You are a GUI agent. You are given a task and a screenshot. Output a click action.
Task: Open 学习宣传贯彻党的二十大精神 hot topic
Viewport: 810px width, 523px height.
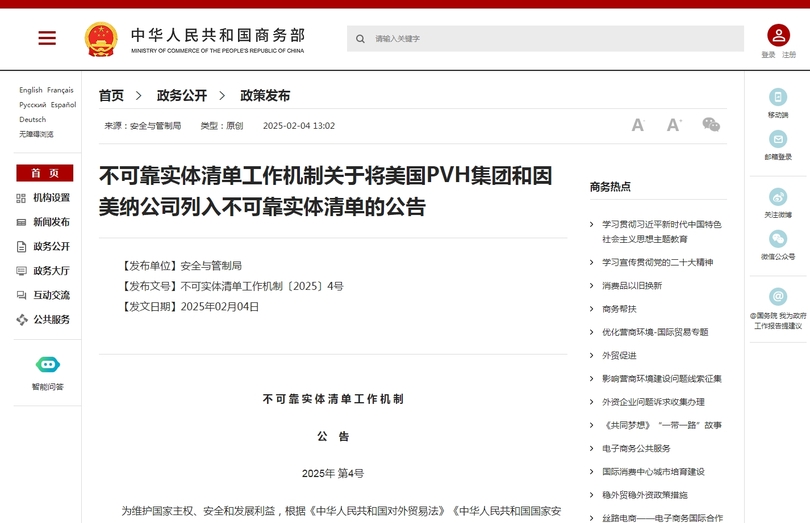click(658, 263)
